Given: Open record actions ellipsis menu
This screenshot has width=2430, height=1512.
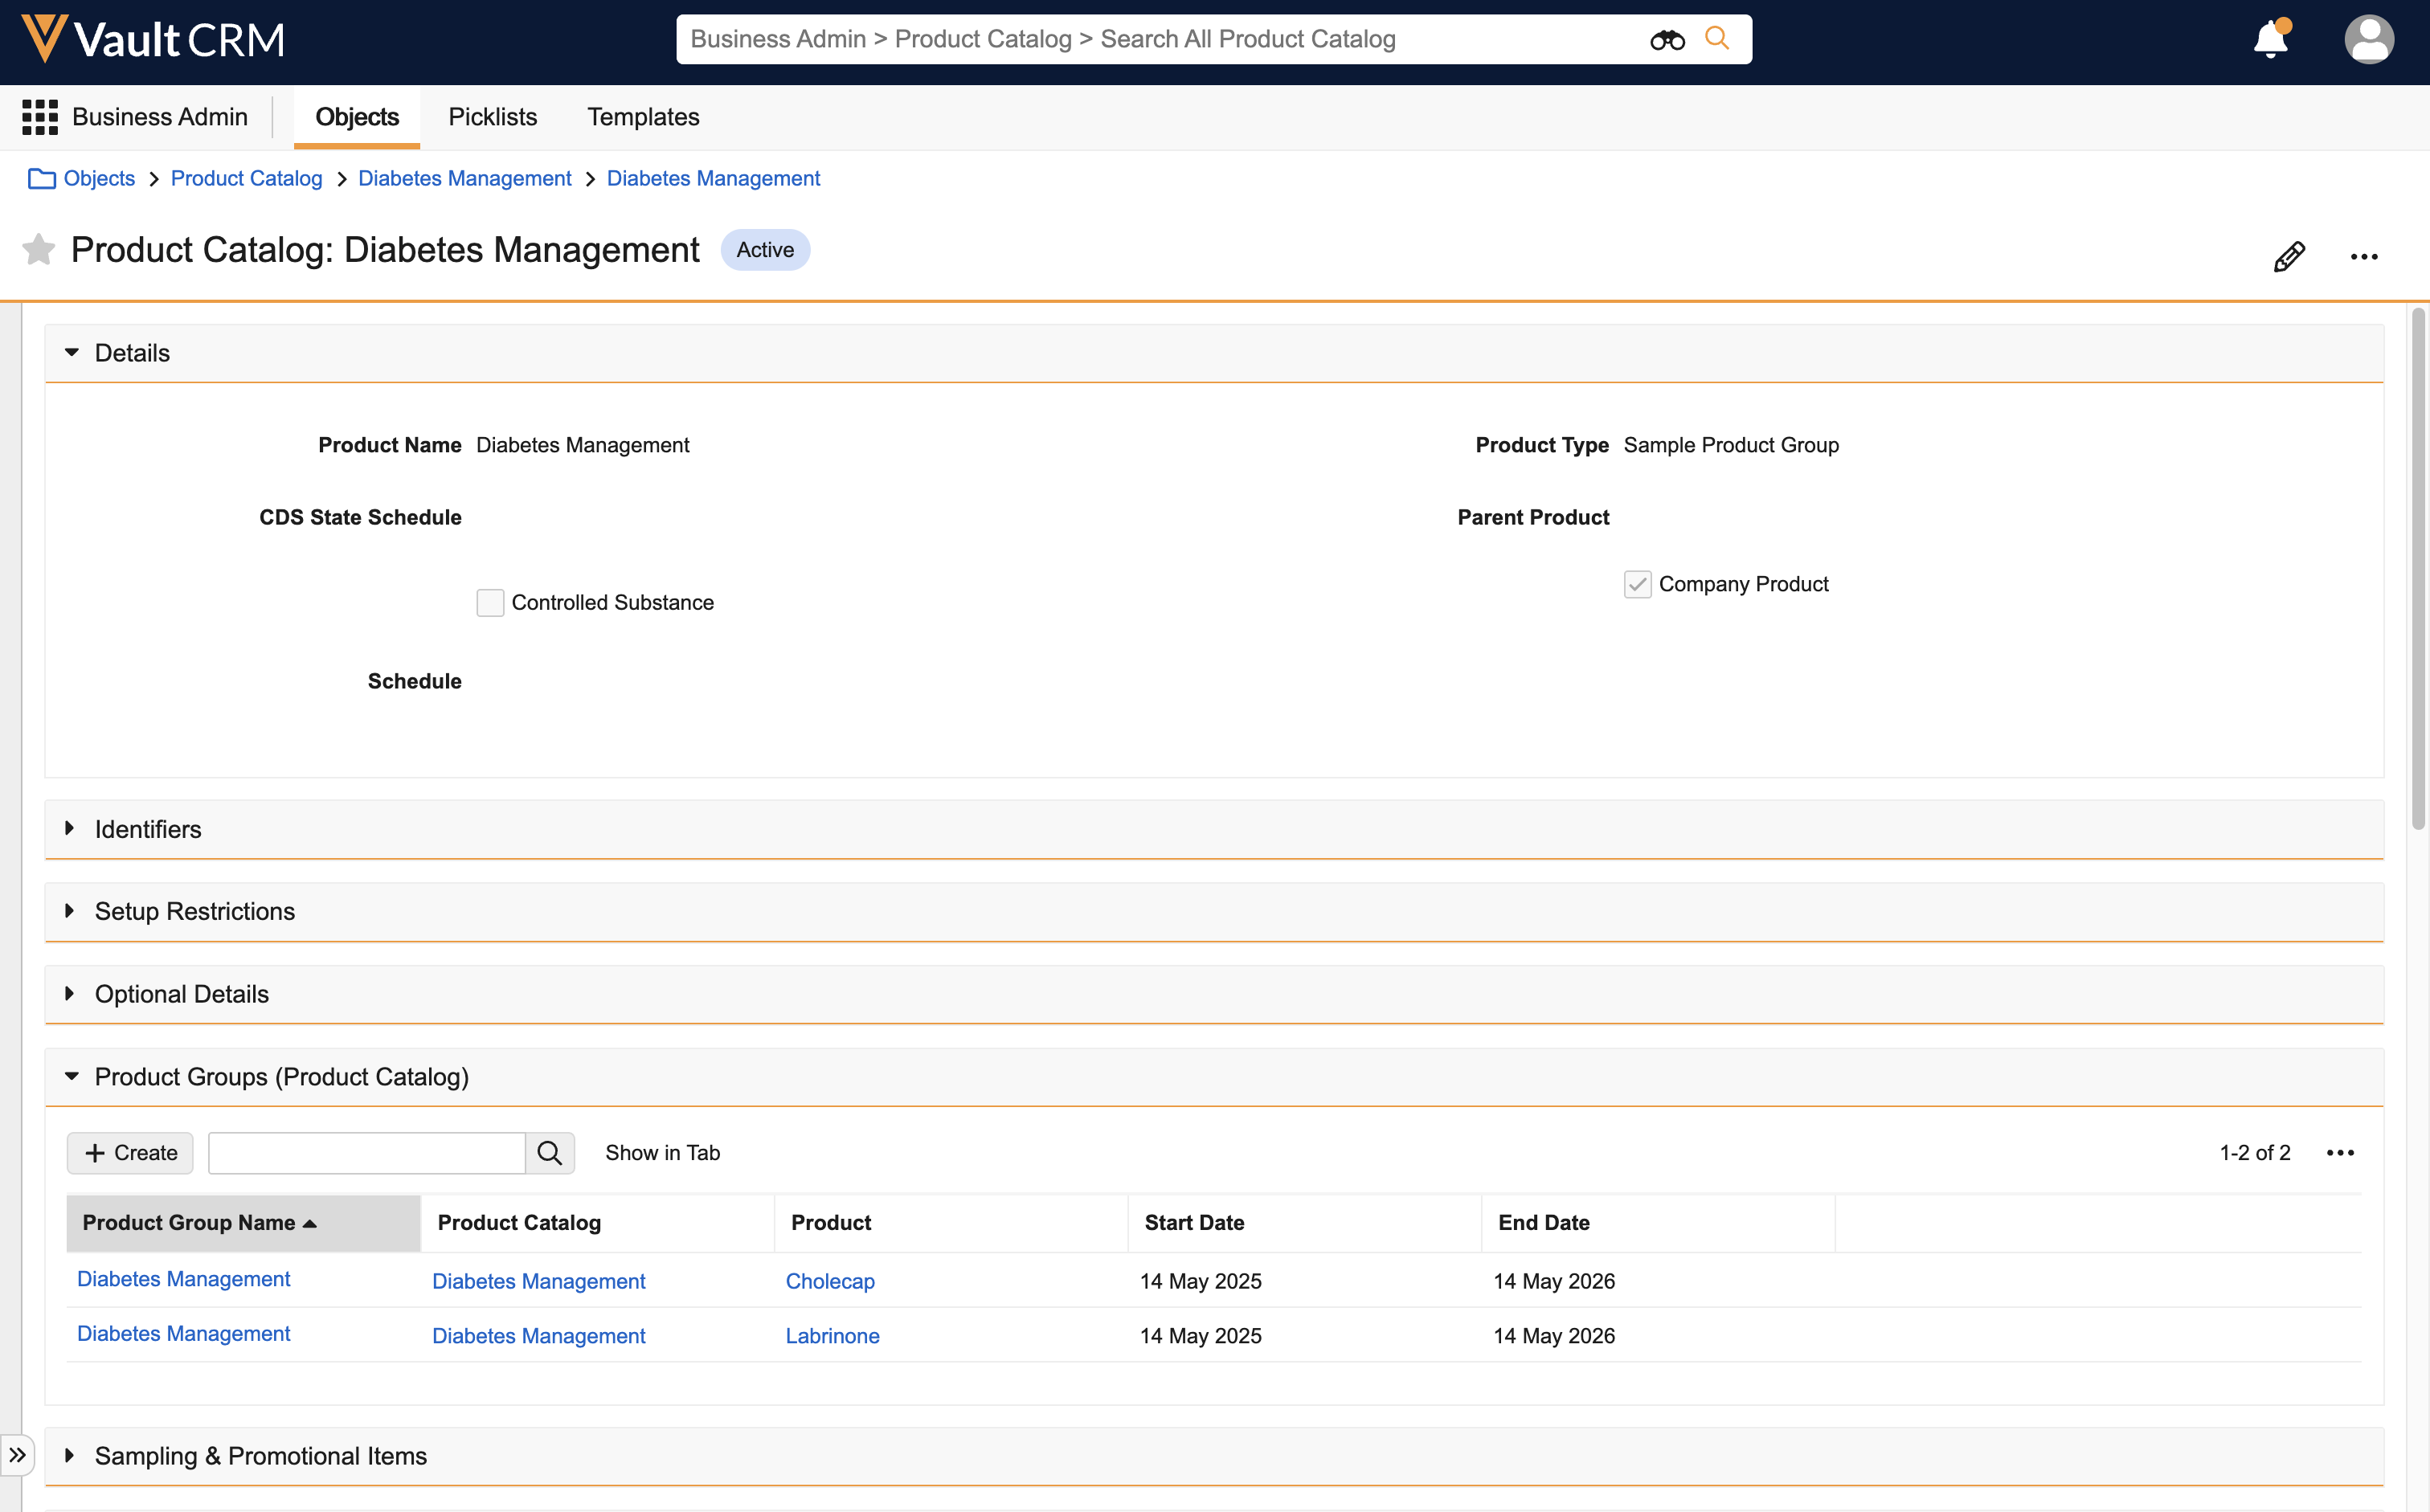Looking at the screenshot, I should pos(2364,257).
